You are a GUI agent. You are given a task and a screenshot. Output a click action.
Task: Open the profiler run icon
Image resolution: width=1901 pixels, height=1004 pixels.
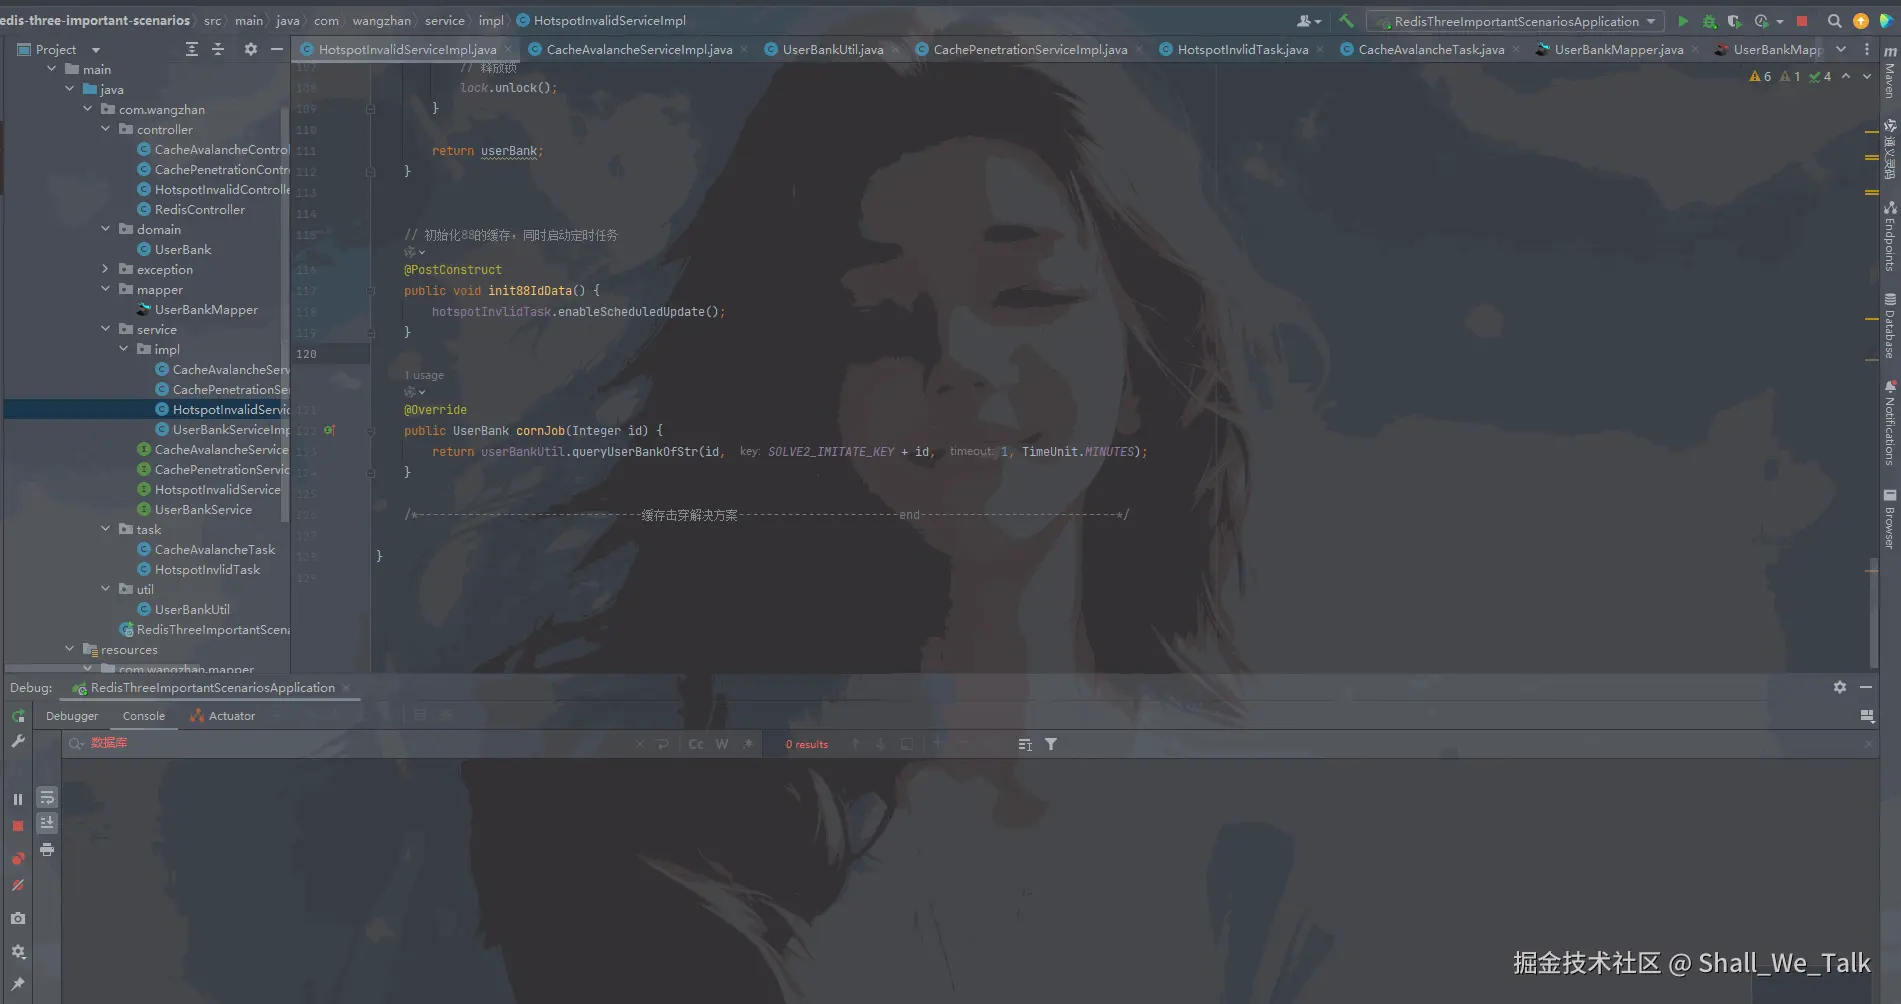pyautogui.click(x=1762, y=21)
